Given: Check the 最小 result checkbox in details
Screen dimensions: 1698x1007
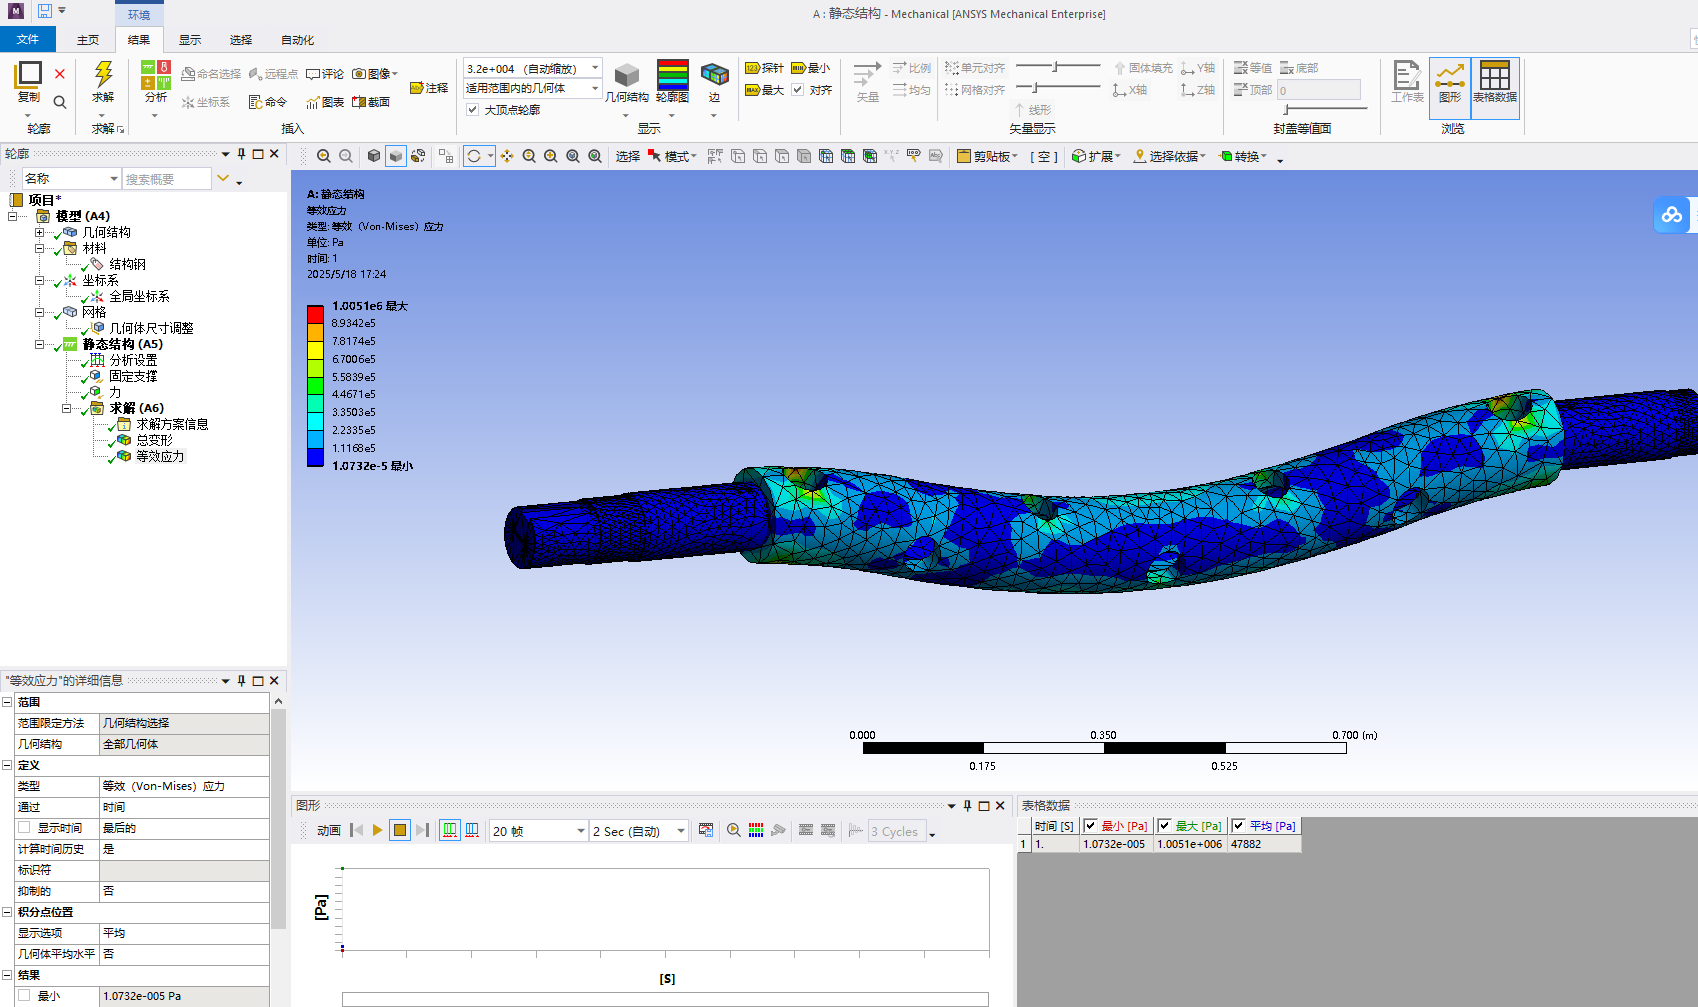Looking at the screenshot, I should coord(24,996).
